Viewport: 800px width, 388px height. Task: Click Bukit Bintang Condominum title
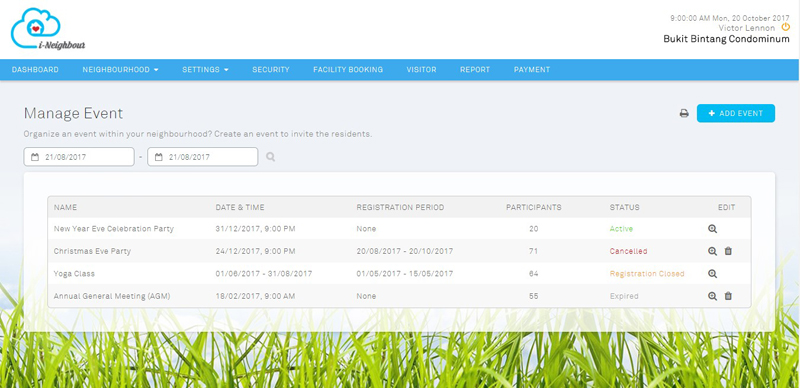click(727, 39)
